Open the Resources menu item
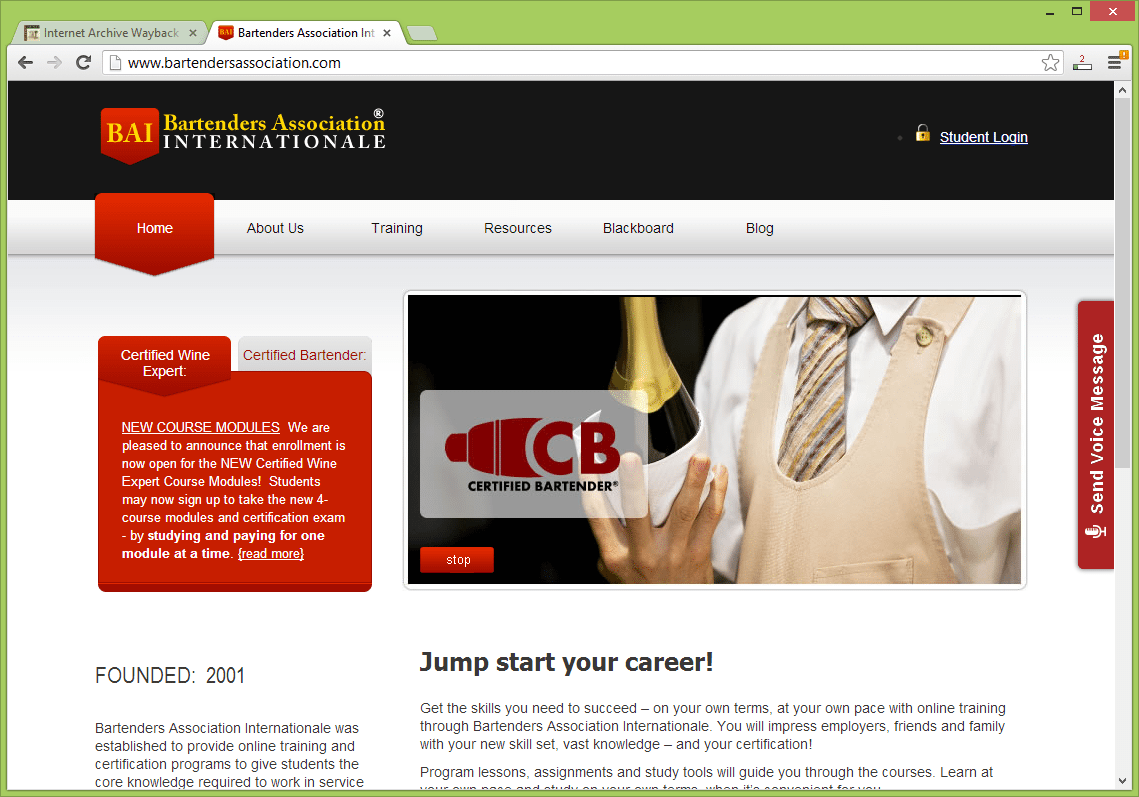This screenshot has width=1139, height=797. 518,228
